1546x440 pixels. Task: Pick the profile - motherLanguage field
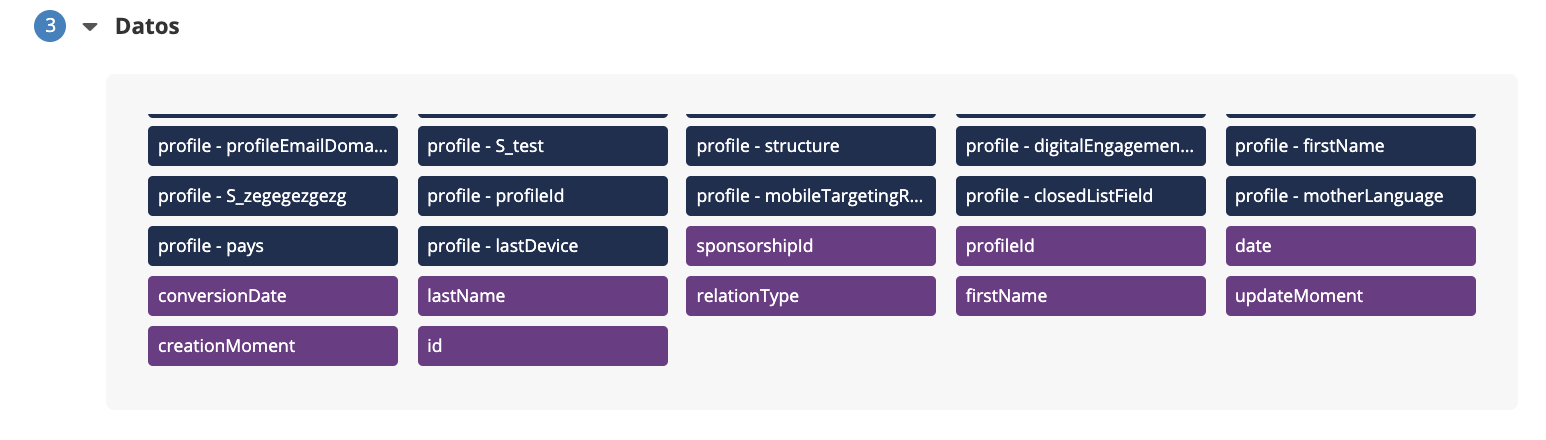tap(1350, 196)
